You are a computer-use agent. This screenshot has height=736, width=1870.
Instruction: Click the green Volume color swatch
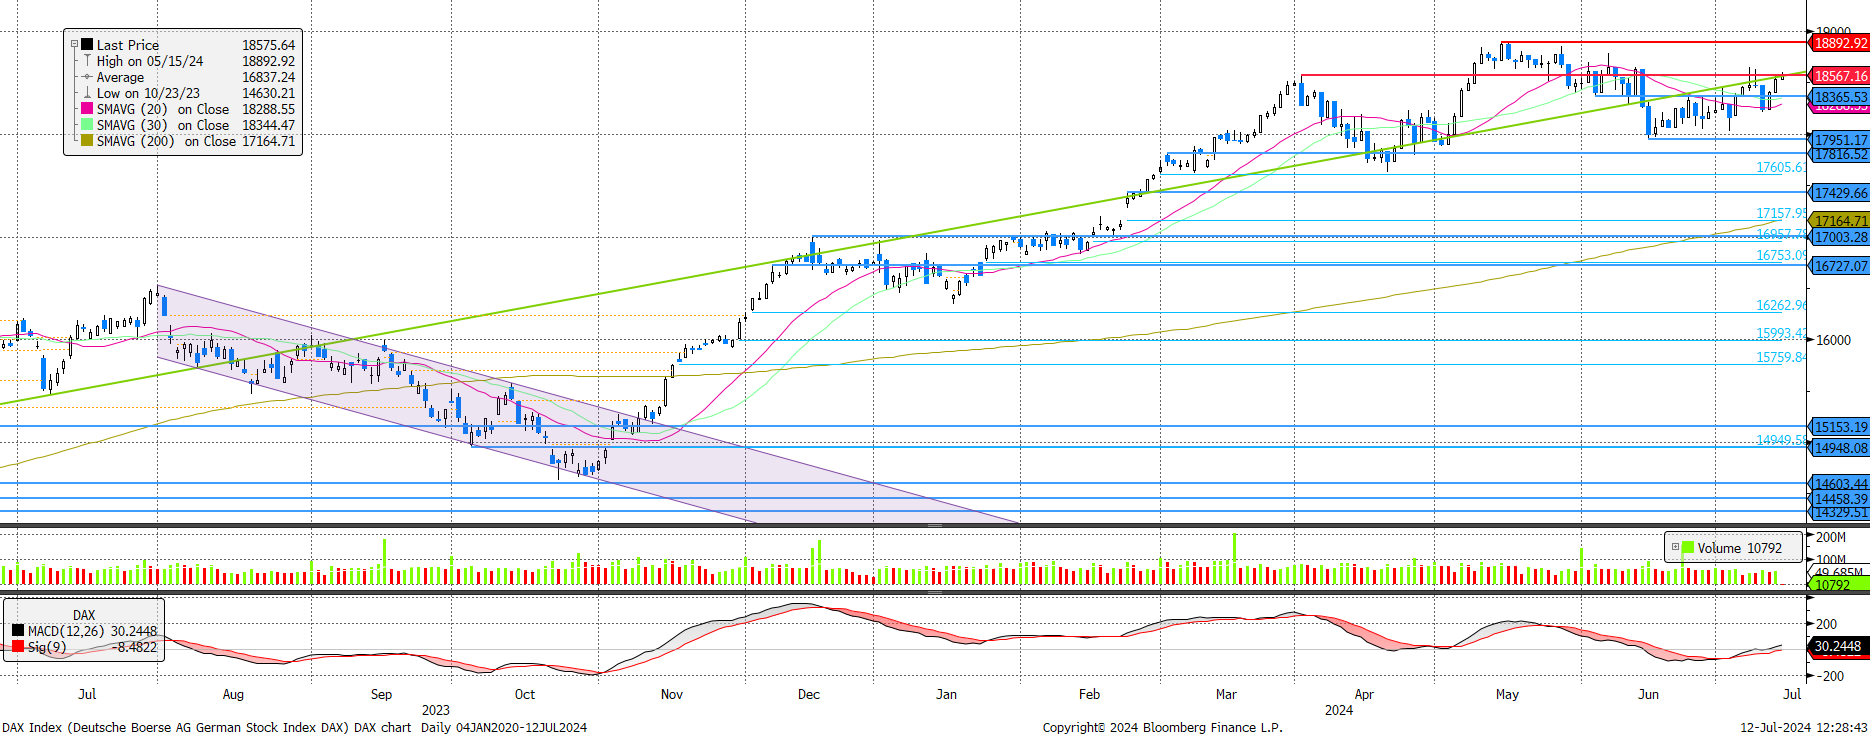pos(1688,548)
